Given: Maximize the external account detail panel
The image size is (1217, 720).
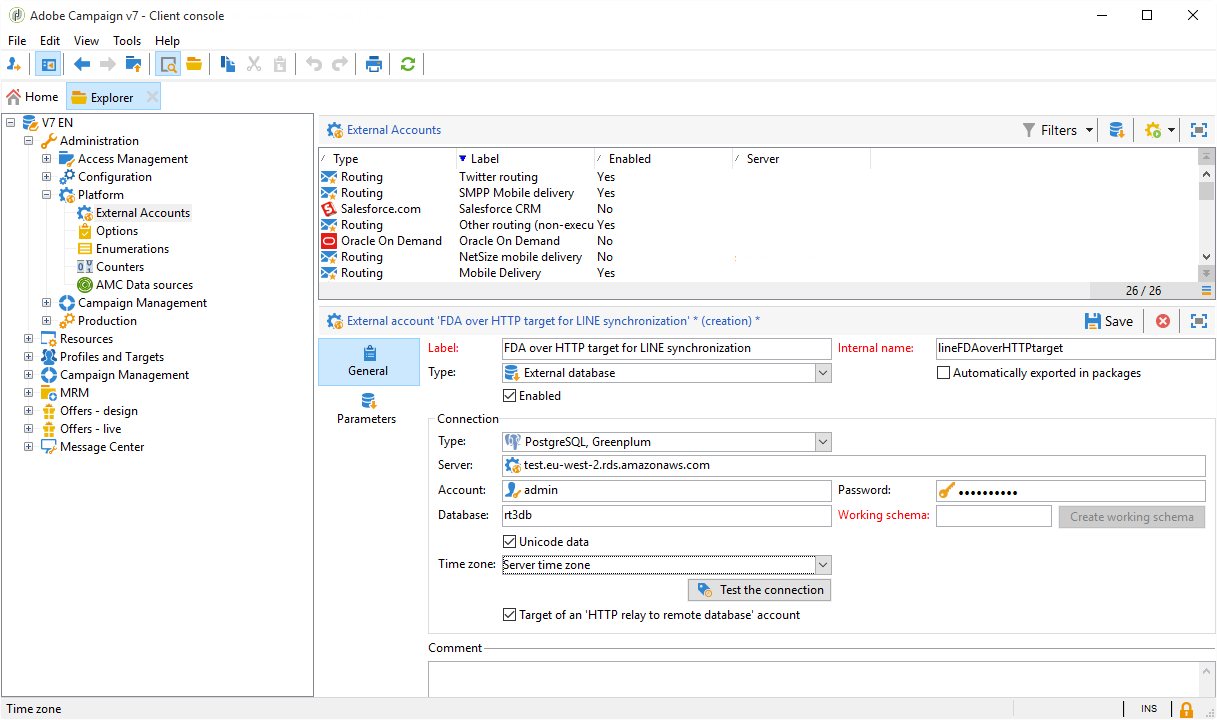Looking at the screenshot, I should (x=1198, y=321).
